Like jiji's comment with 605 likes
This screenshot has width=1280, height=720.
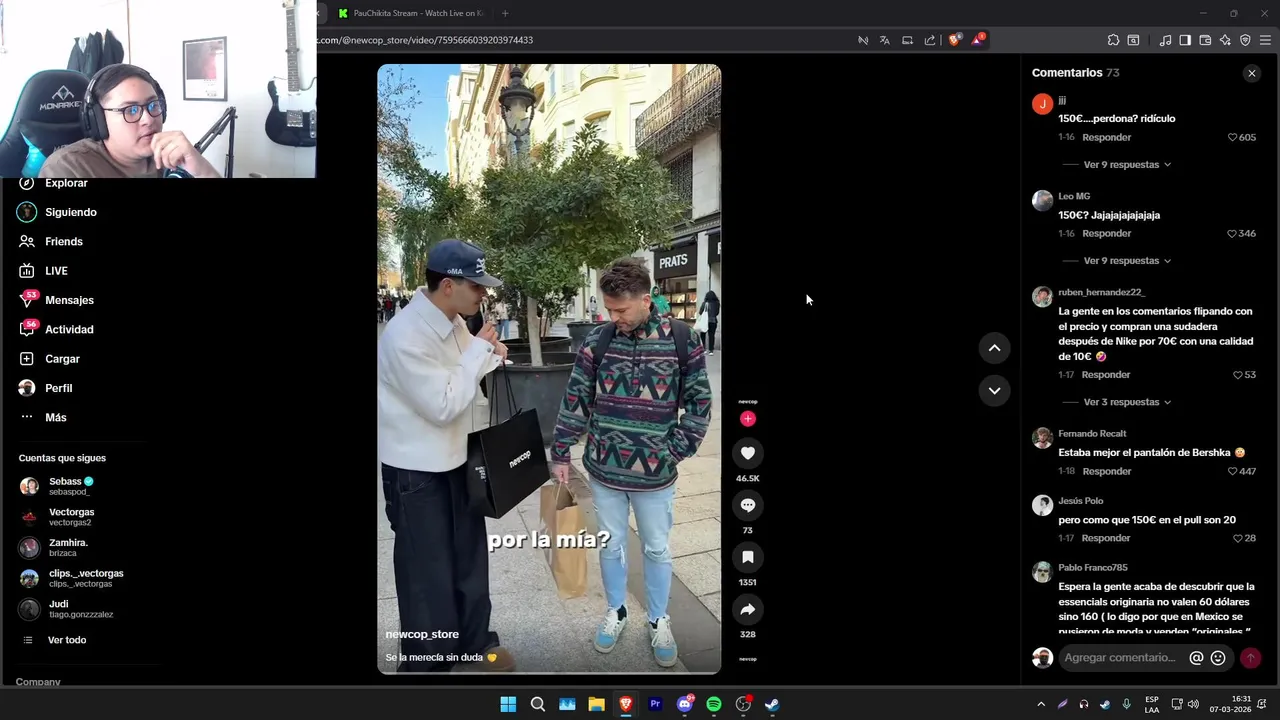click(1232, 138)
